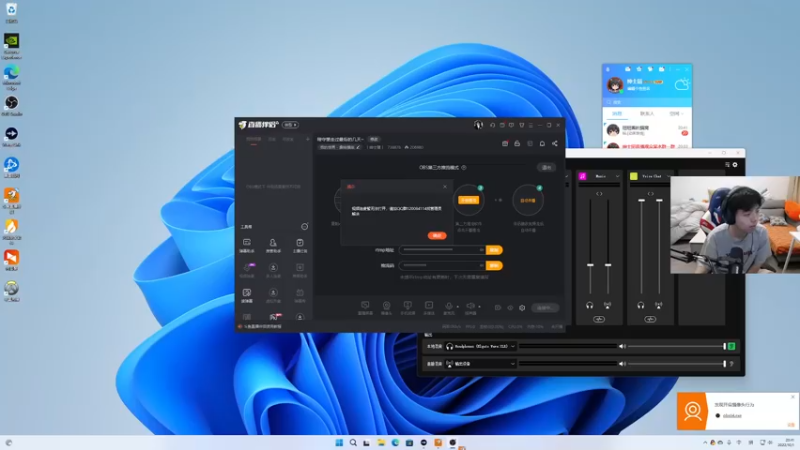Click the exit button for OBS mode

click(546, 167)
